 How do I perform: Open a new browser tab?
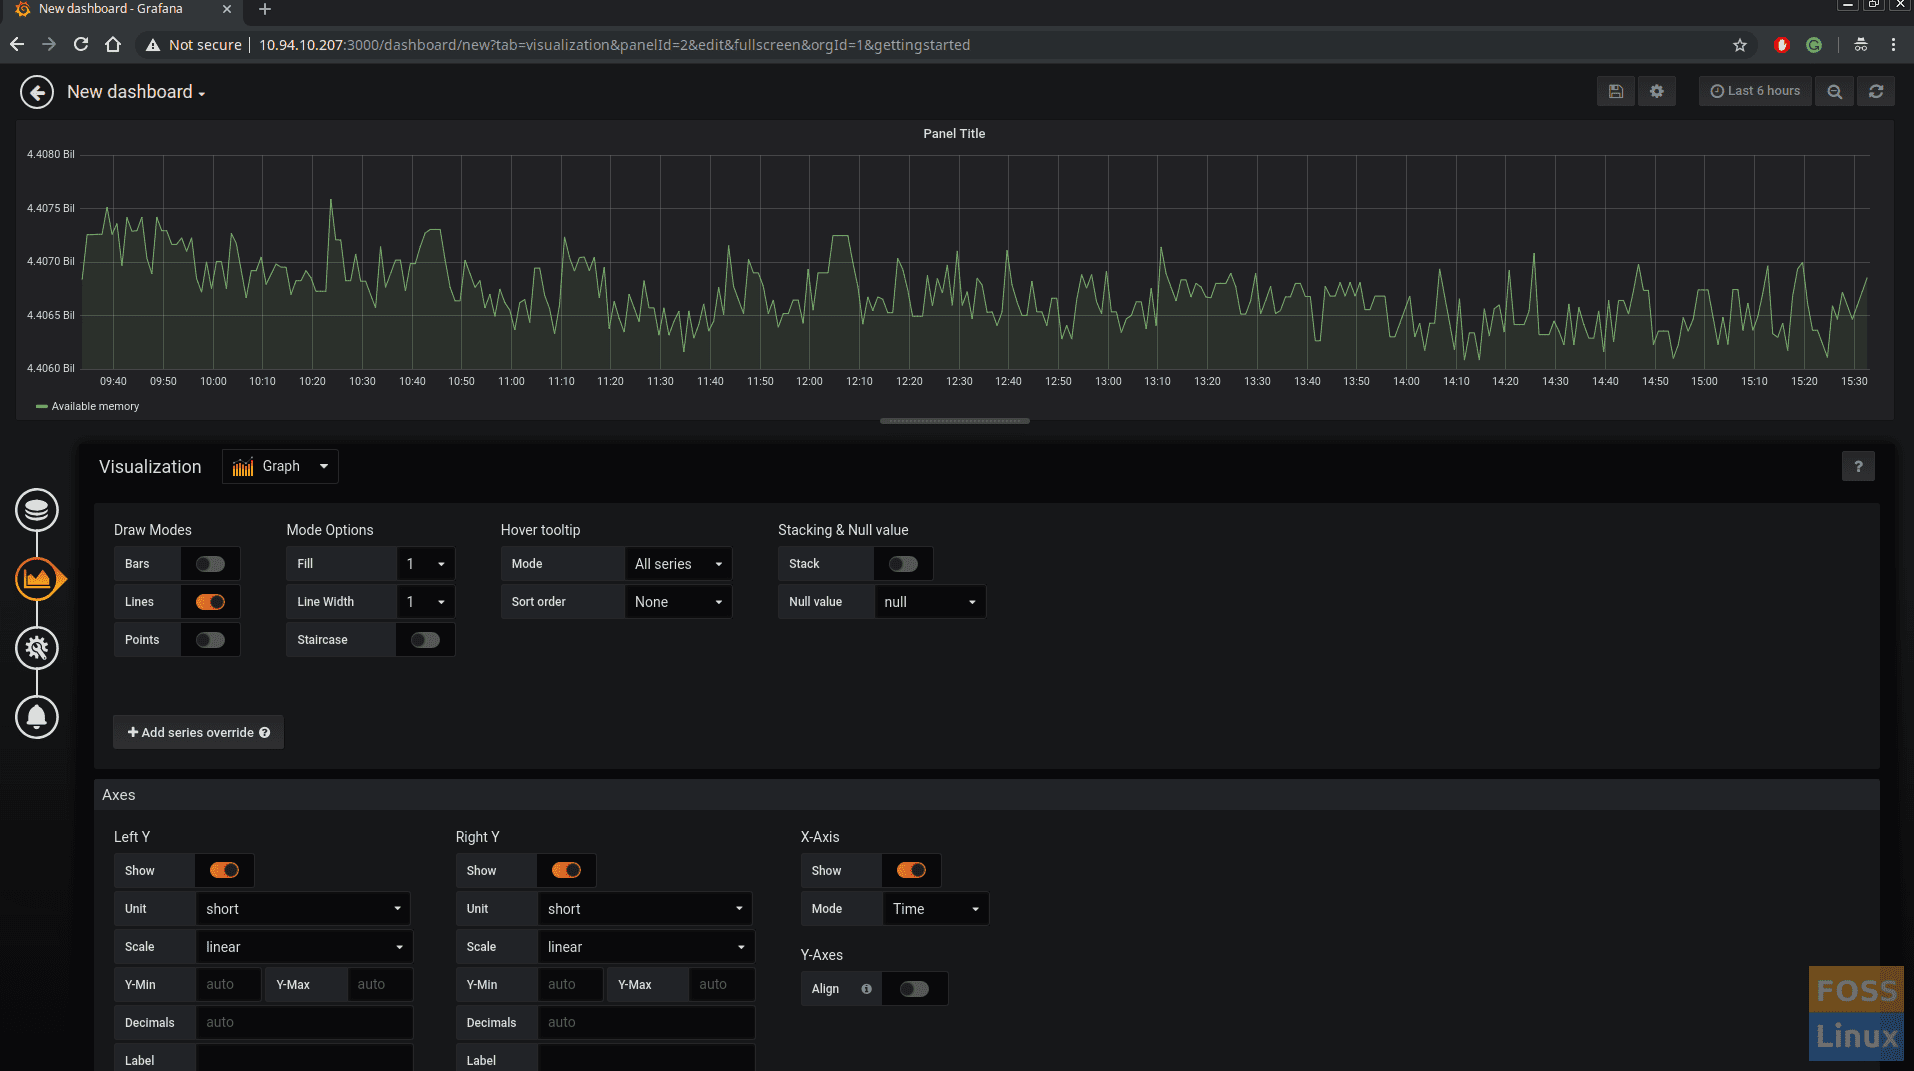(265, 9)
